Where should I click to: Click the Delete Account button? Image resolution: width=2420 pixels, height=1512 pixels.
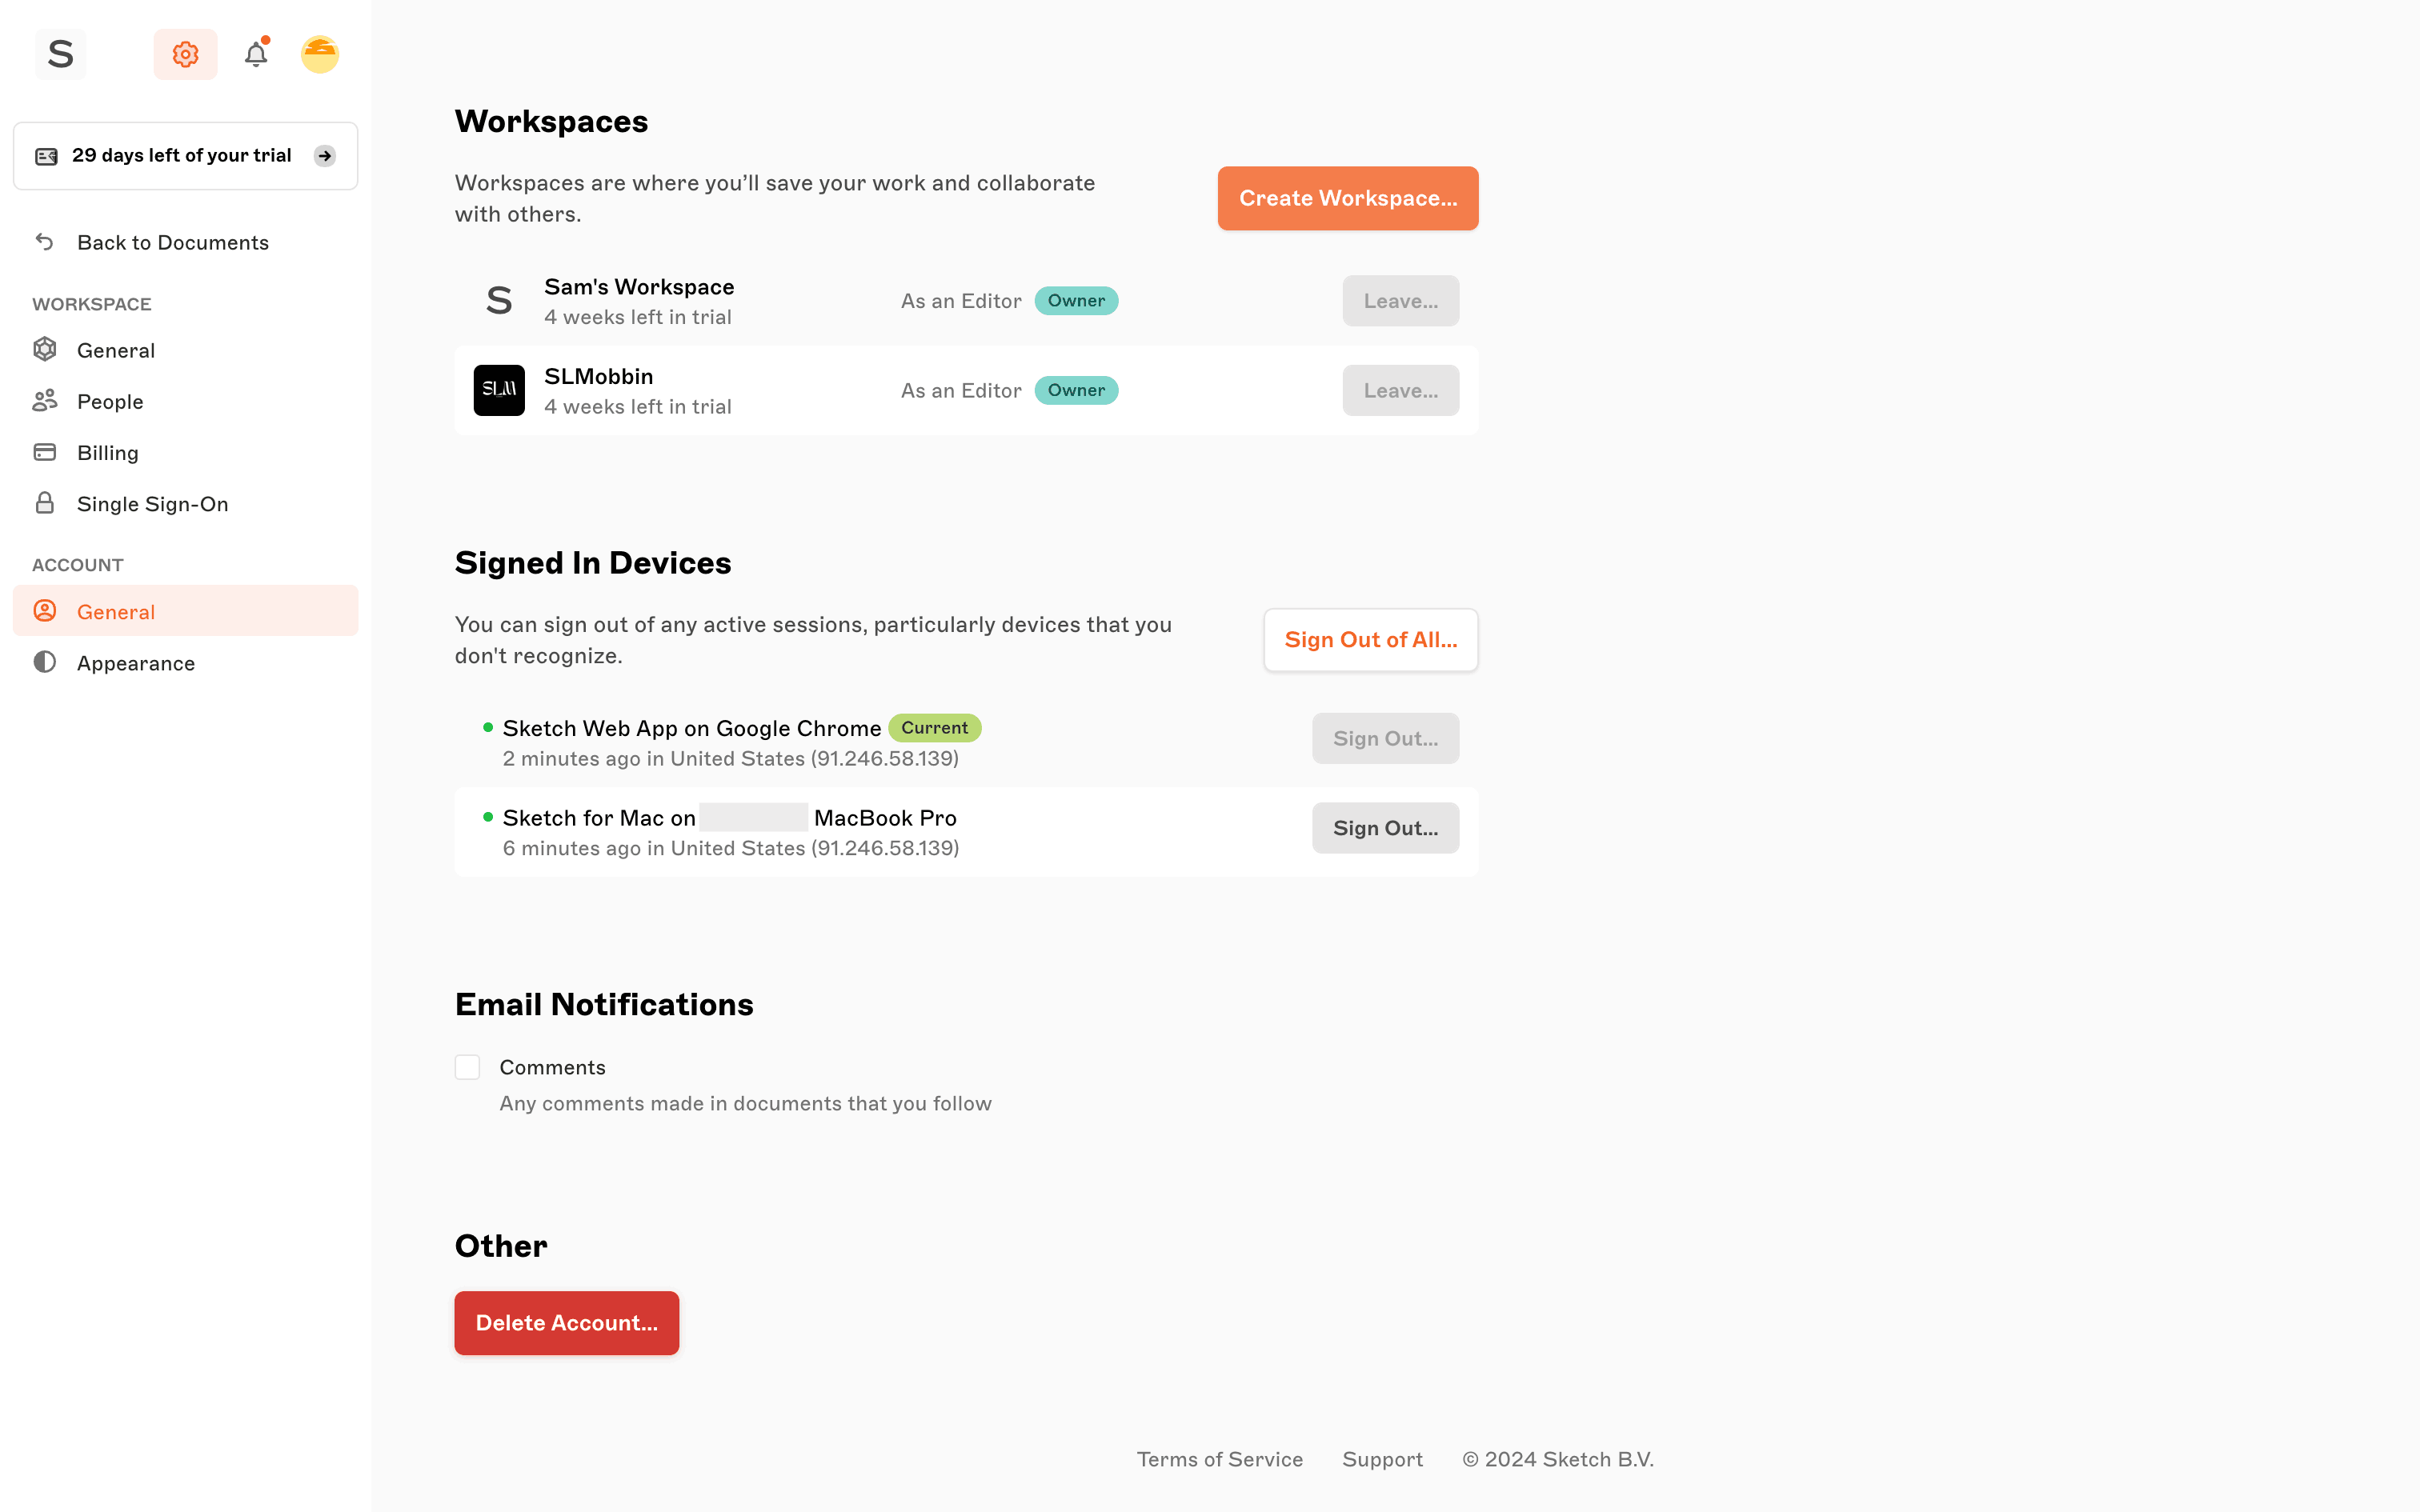pos(566,1323)
